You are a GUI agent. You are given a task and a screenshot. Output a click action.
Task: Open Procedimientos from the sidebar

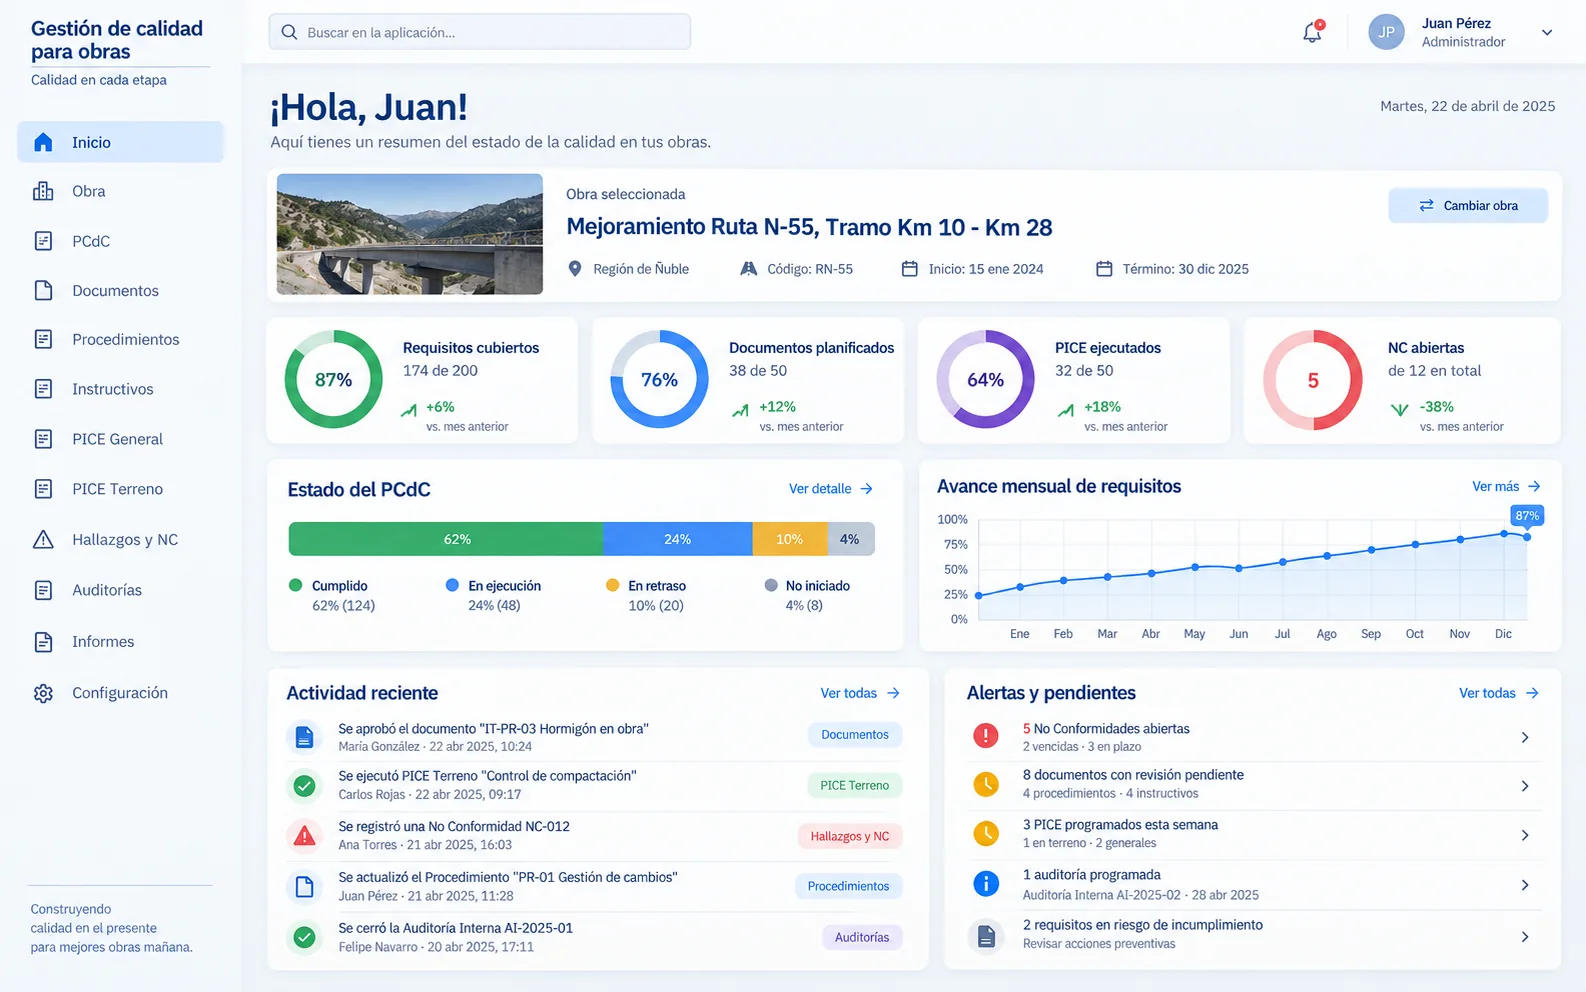coord(120,339)
